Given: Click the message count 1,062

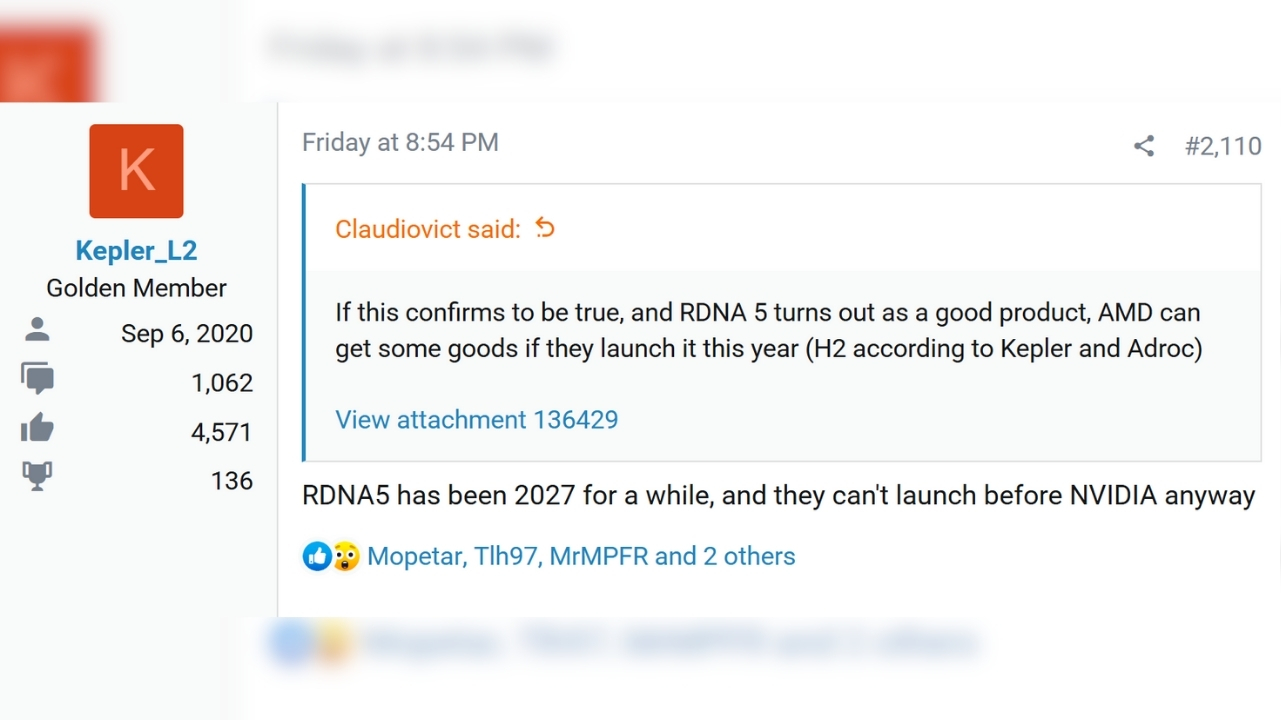Looking at the screenshot, I should (222, 383).
